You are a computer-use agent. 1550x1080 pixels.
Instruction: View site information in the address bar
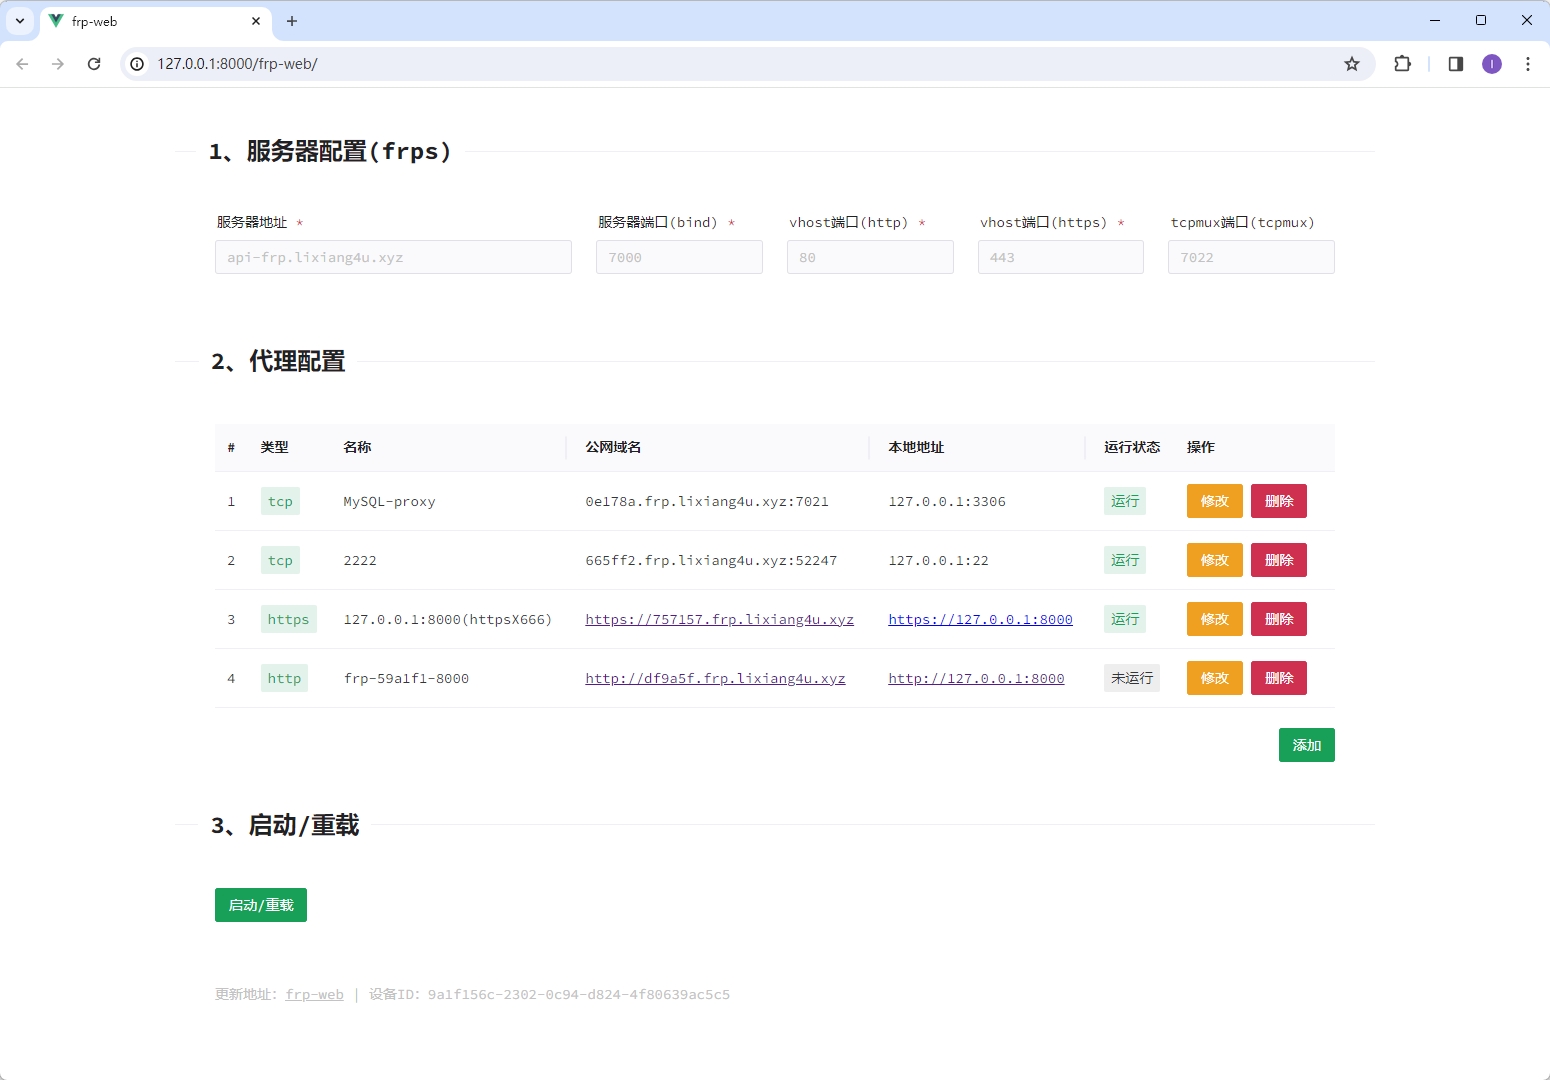click(x=136, y=63)
